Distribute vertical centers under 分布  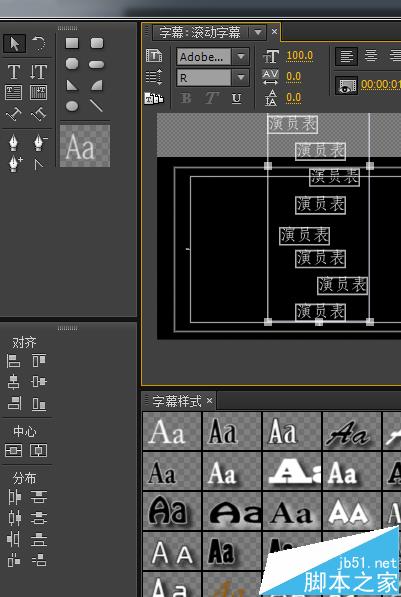coord(39,519)
